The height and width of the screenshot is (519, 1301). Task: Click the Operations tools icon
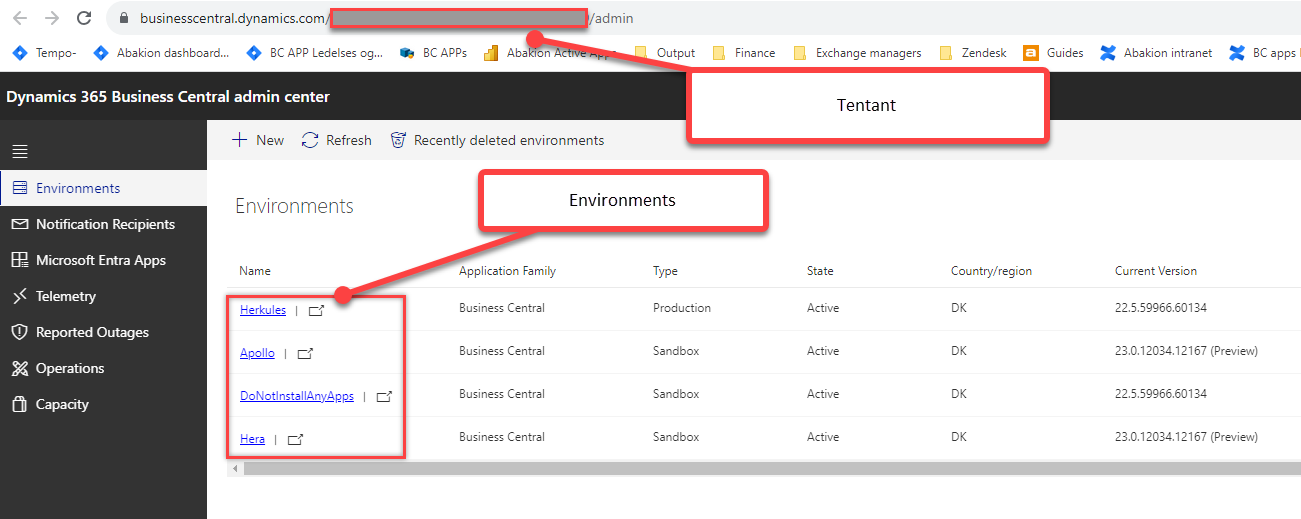coord(20,368)
